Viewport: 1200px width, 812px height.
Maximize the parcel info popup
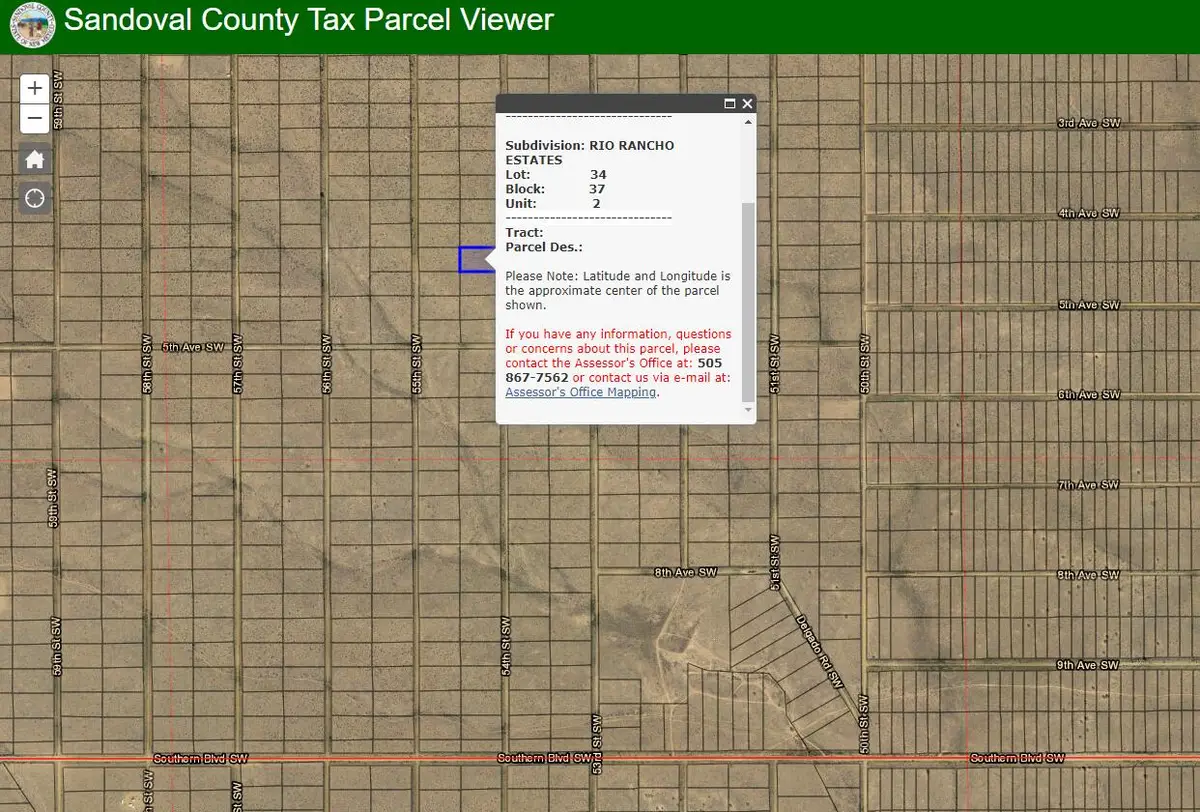point(730,104)
